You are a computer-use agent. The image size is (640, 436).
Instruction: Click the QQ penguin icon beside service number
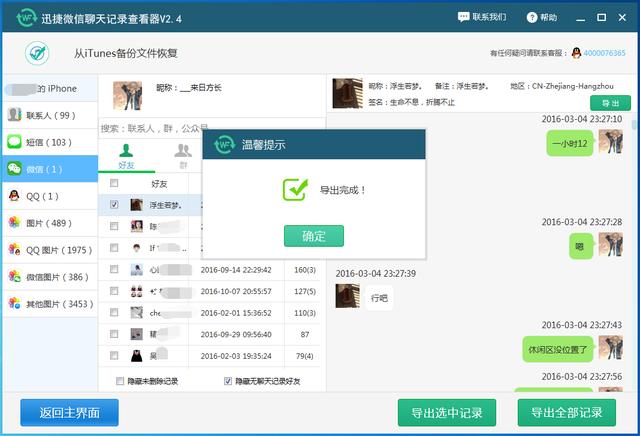click(576, 53)
